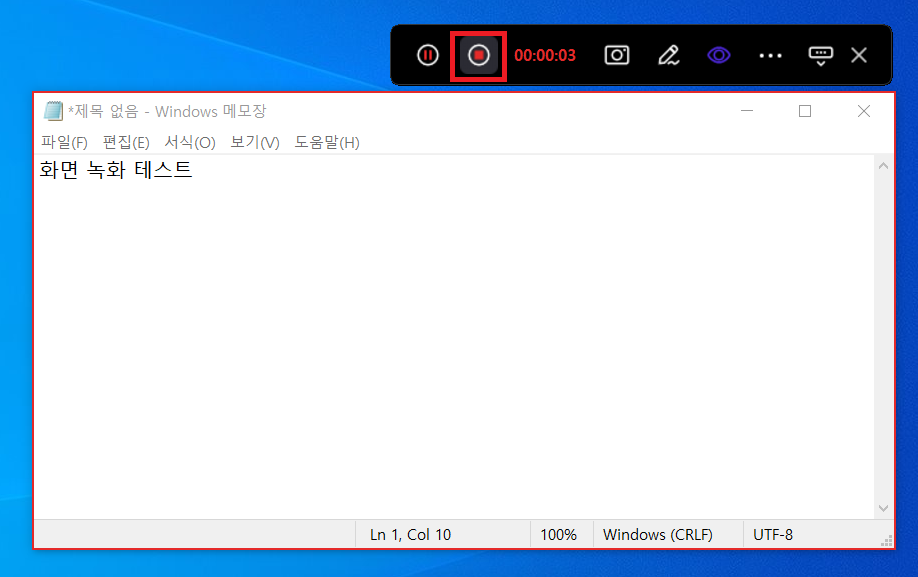Click the Notepad icon in the title bar

(53, 111)
